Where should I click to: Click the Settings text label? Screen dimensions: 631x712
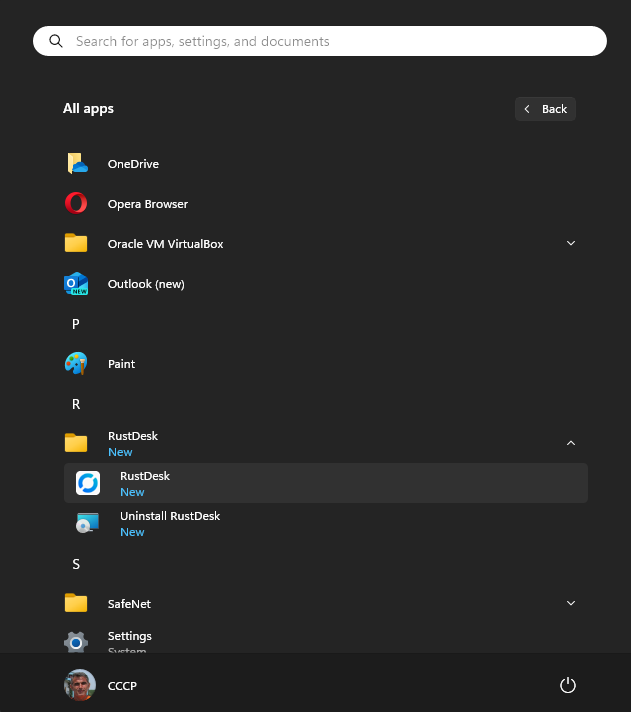coord(130,636)
